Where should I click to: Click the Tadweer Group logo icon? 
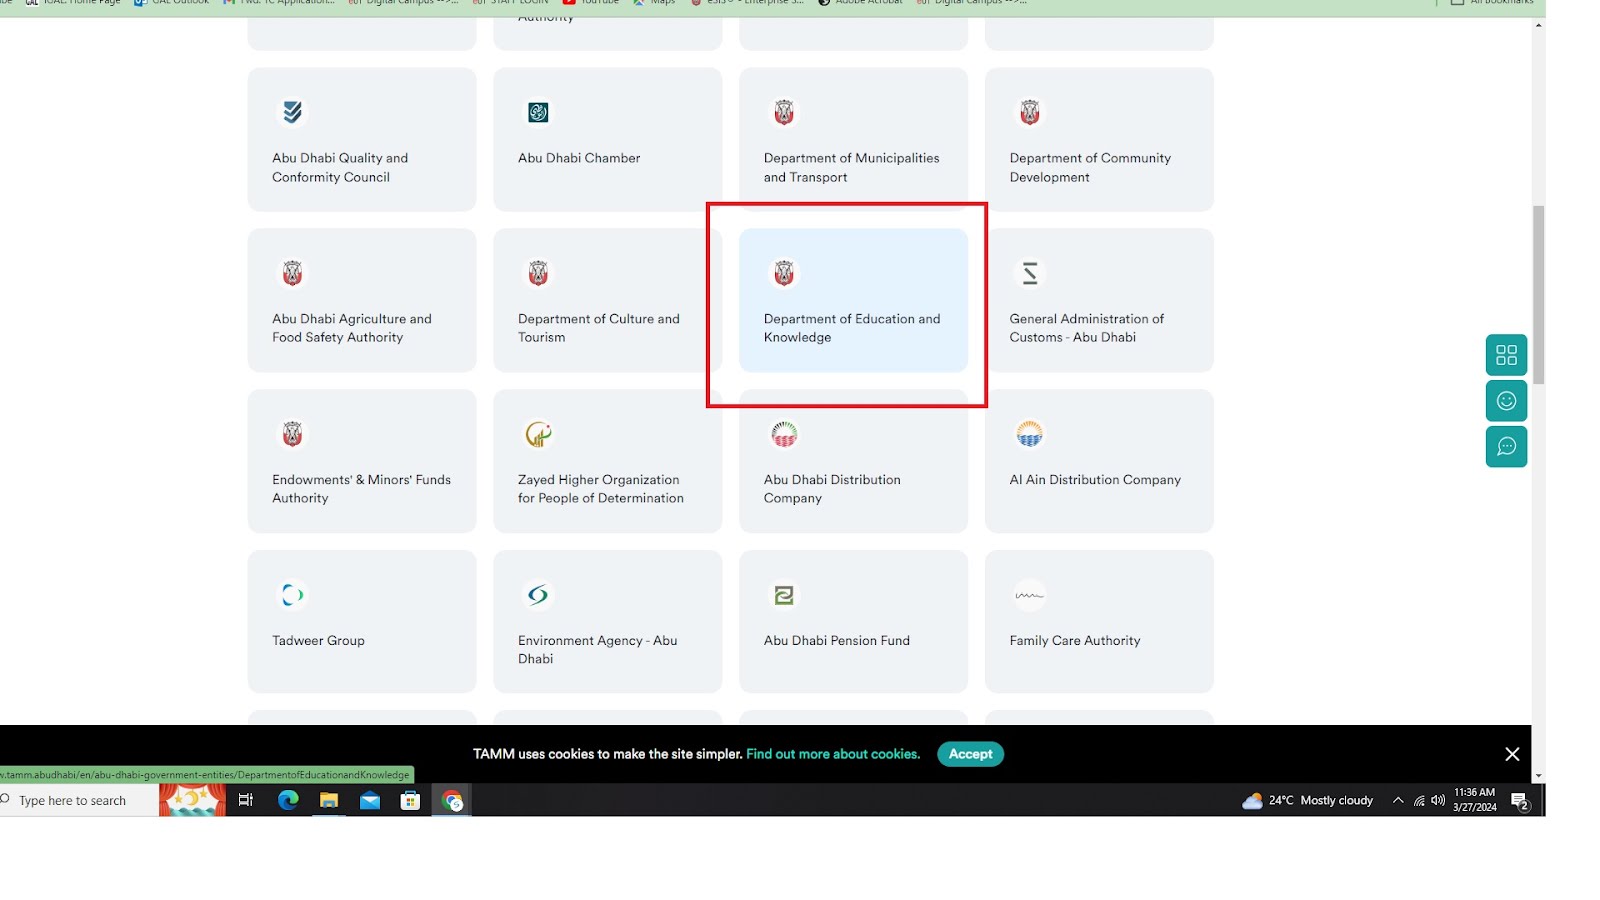(x=292, y=595)
